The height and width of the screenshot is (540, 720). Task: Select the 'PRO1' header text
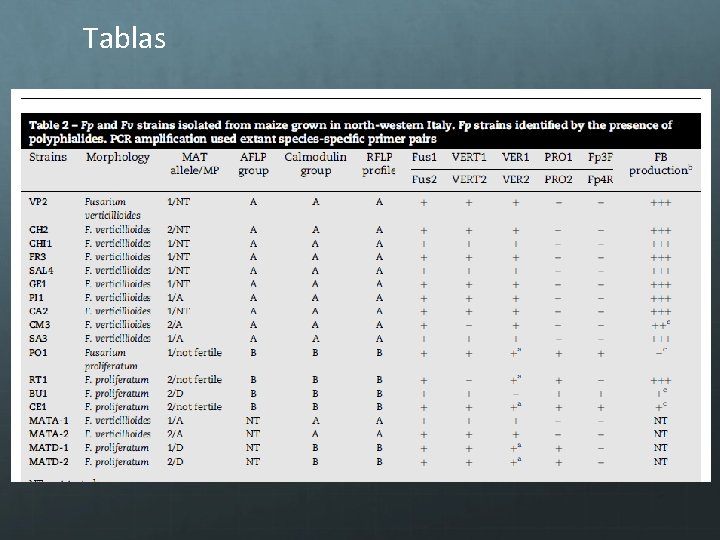coord(558,157)
